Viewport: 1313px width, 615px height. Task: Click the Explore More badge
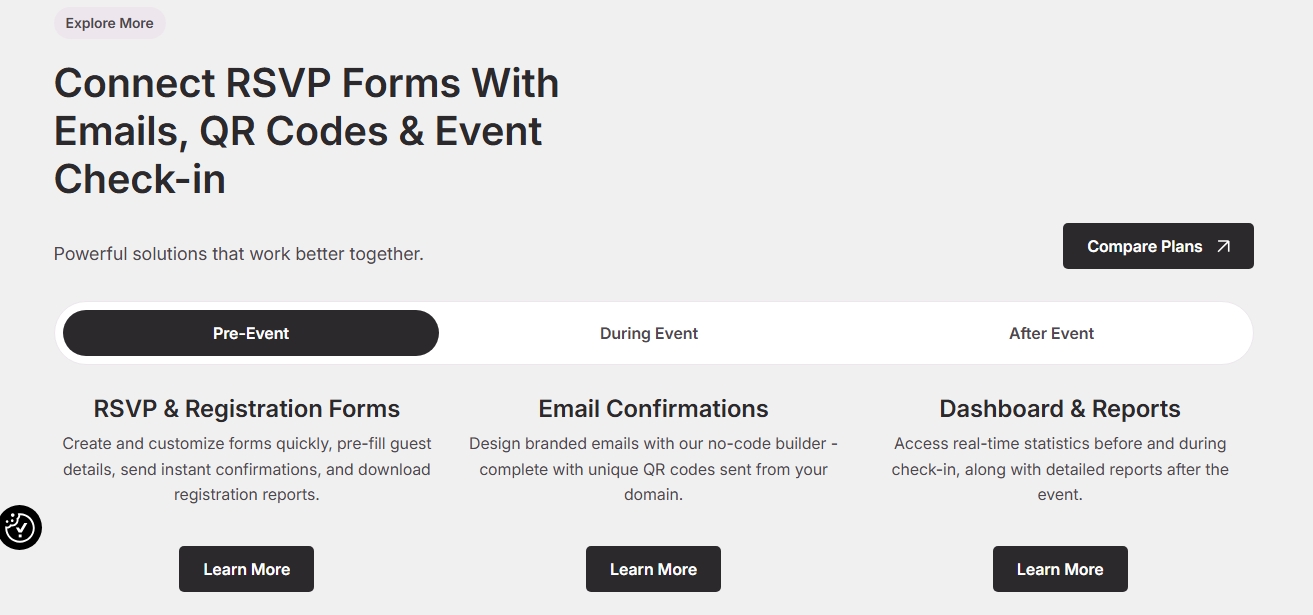tap(110, 23)
